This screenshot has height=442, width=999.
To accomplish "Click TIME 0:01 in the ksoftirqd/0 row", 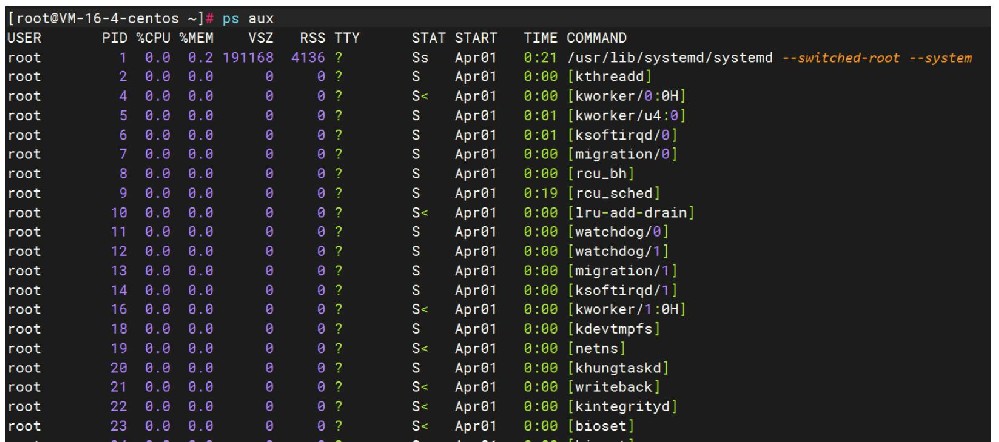I will tap(540, 135).
